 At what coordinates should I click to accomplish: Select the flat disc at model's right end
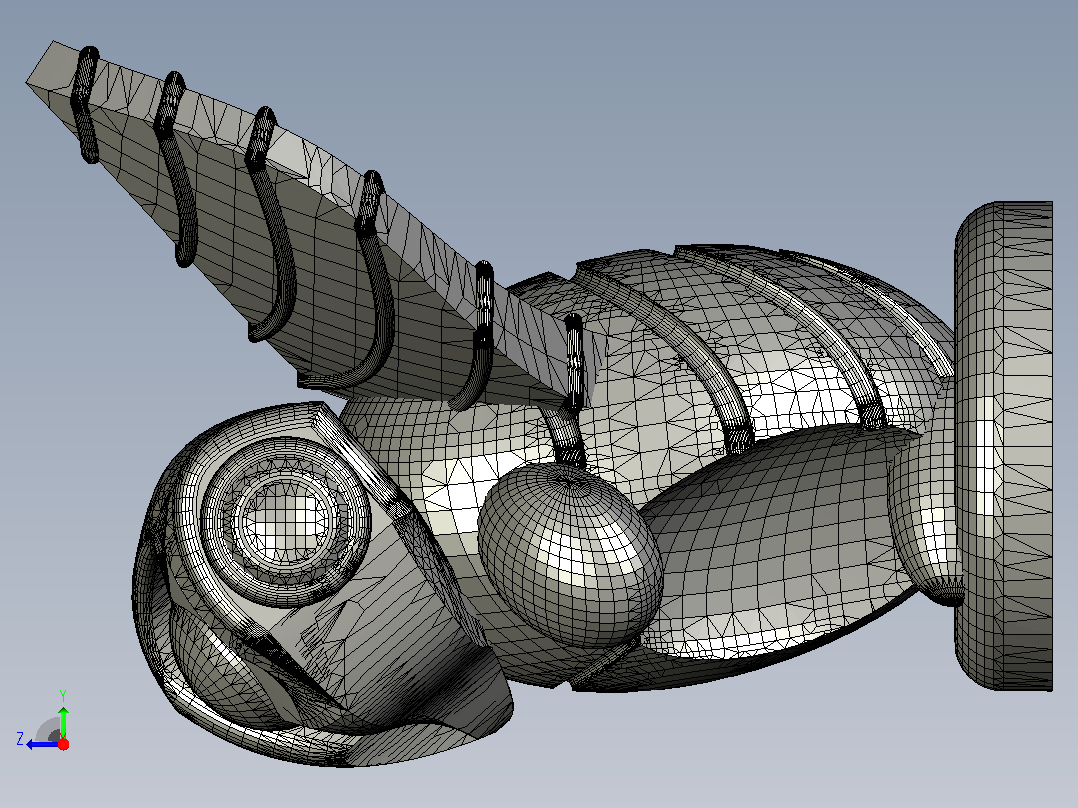[1004, 446]
